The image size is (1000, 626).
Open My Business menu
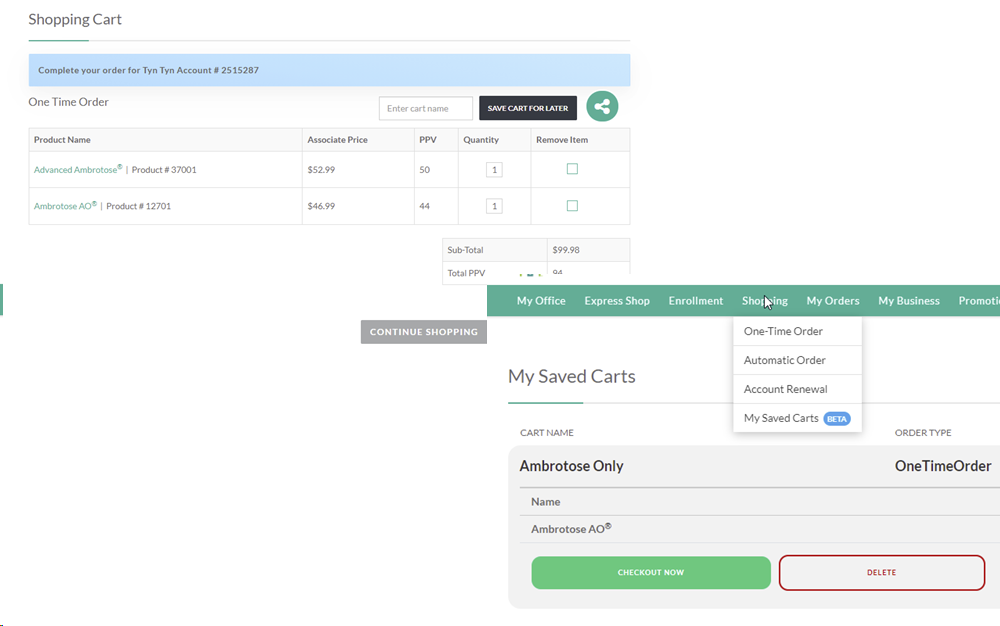909,301
